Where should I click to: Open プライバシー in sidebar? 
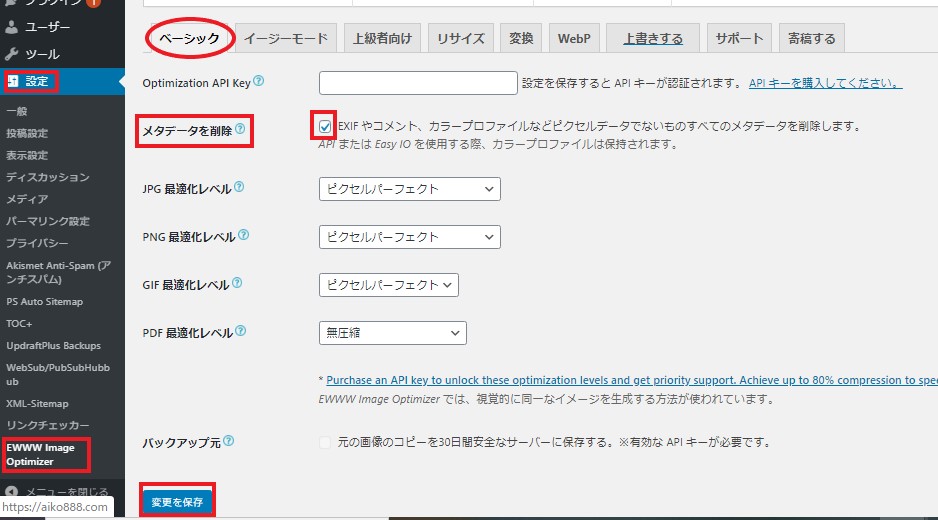[37, 244]
